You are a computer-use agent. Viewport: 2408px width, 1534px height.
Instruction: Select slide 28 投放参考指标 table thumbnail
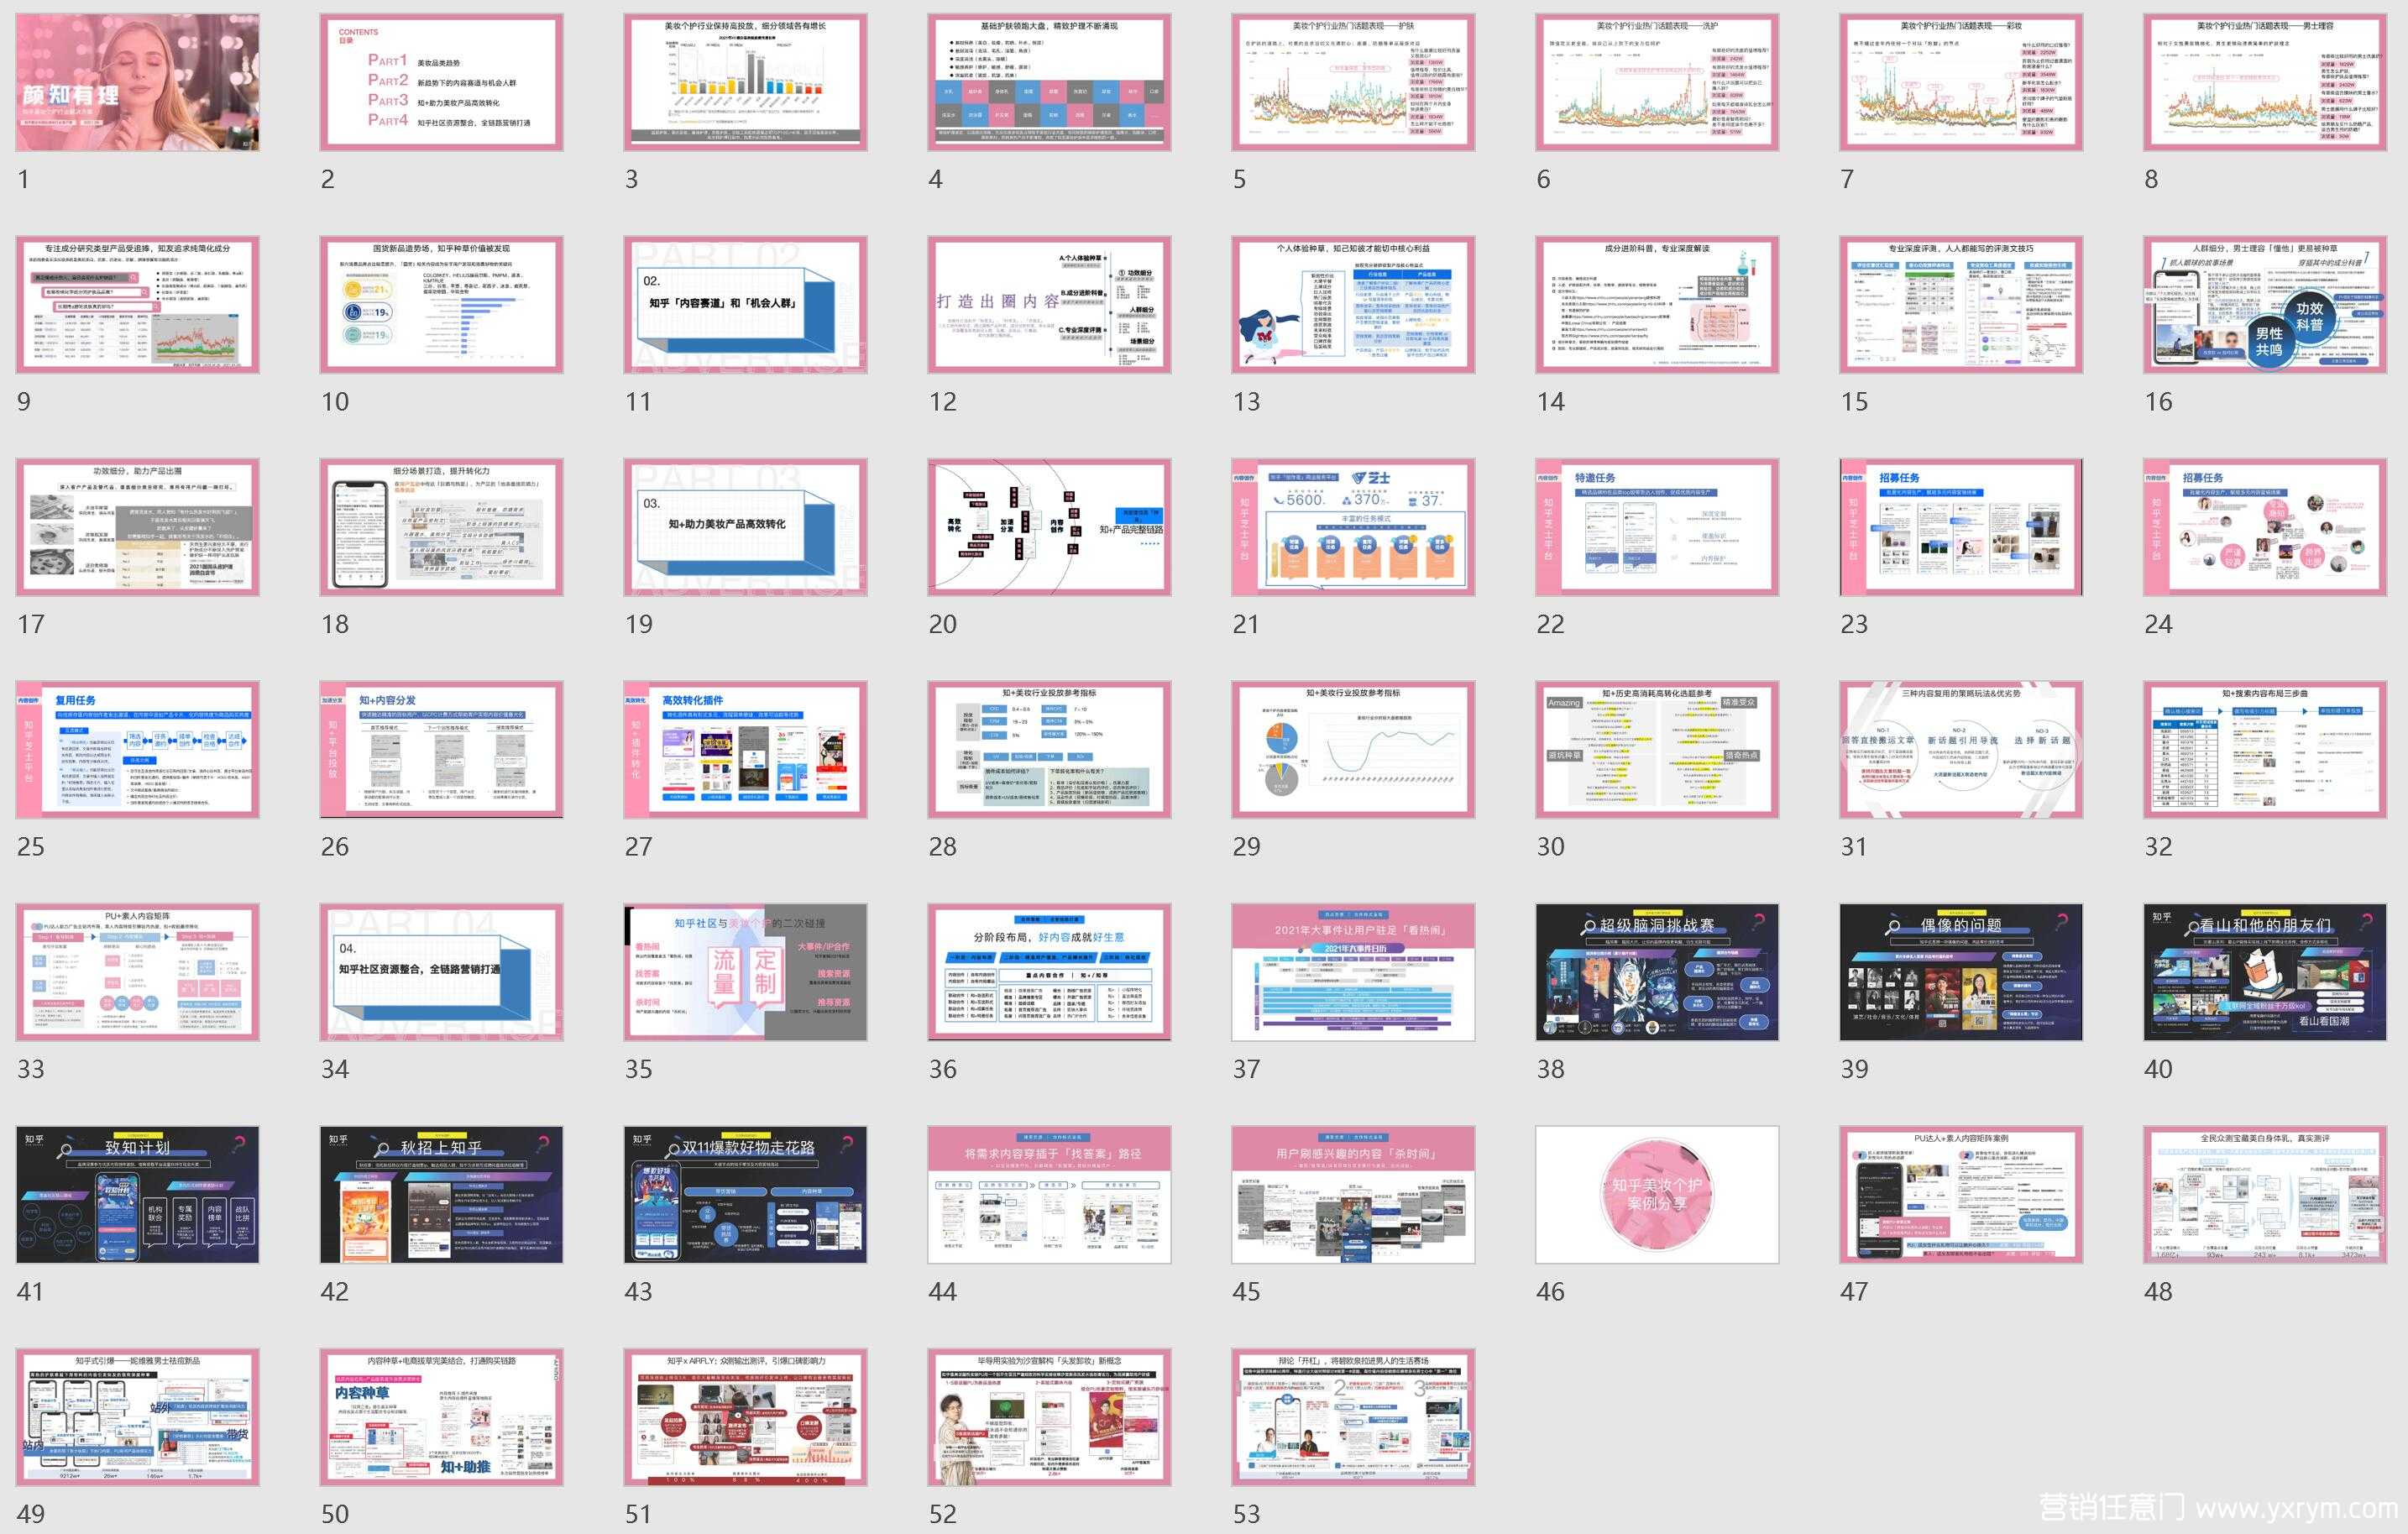pos(1049,750)
